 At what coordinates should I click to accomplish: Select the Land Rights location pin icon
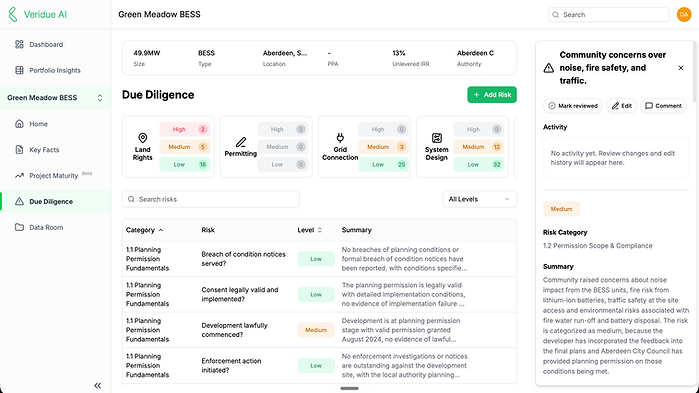[x=143, y=138]
